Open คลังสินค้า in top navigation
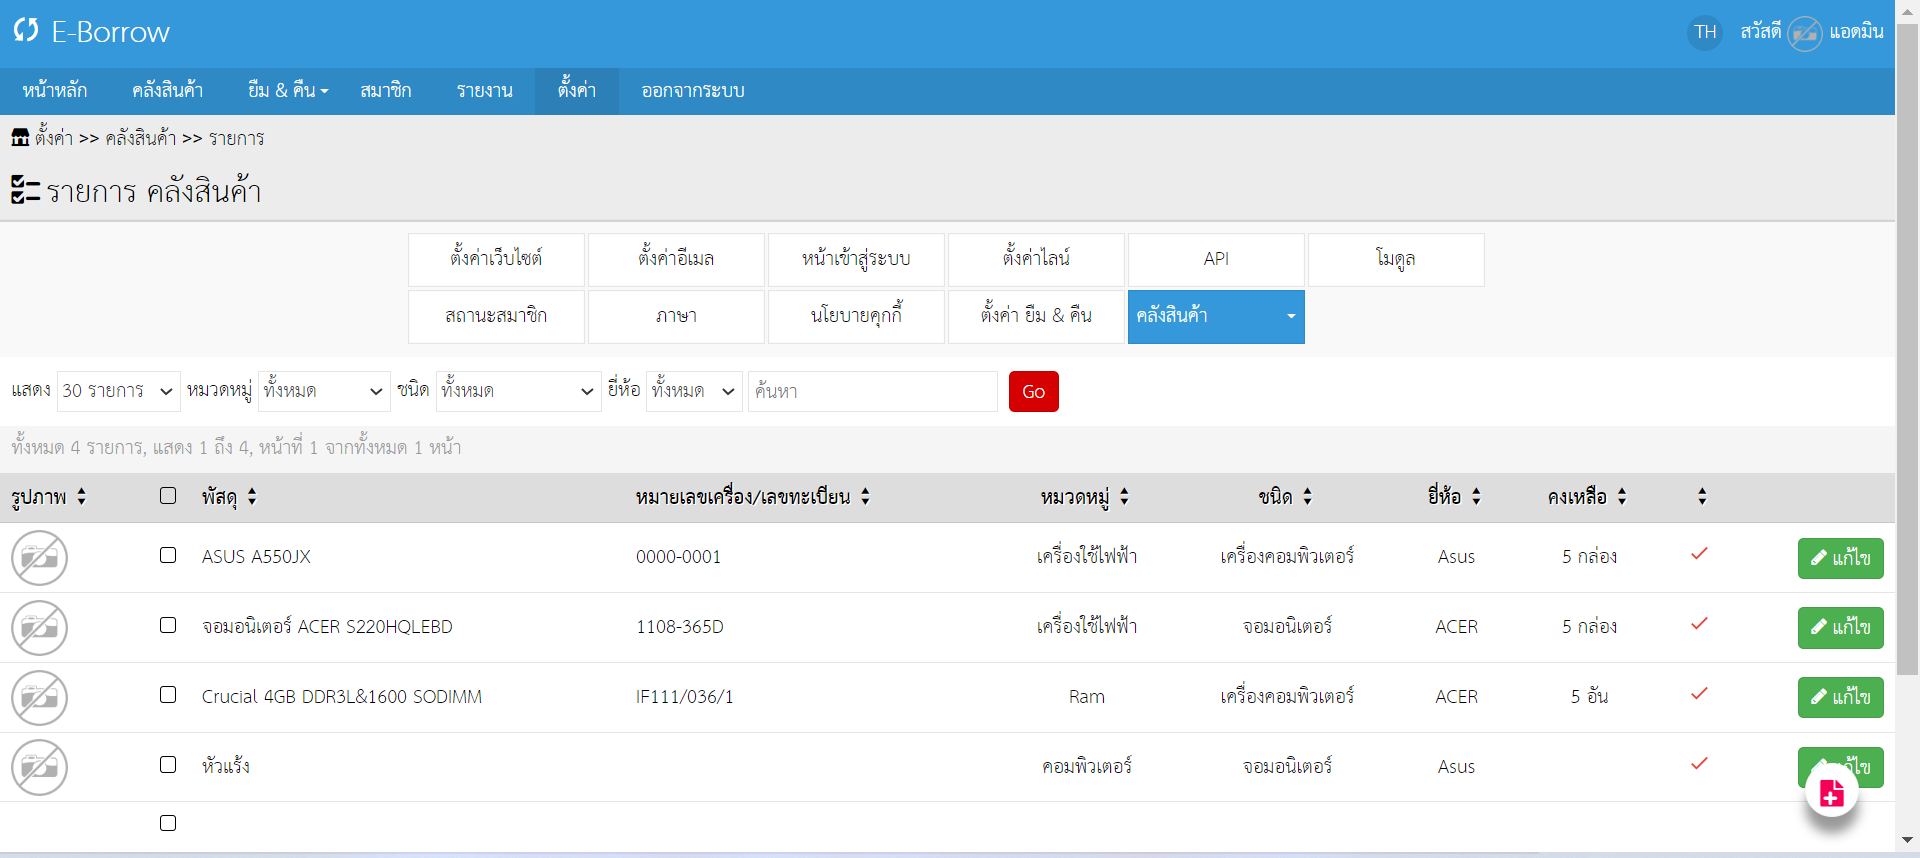Image resolution: width=1920 pixels, height=858 pixels. tap(167, 91)
